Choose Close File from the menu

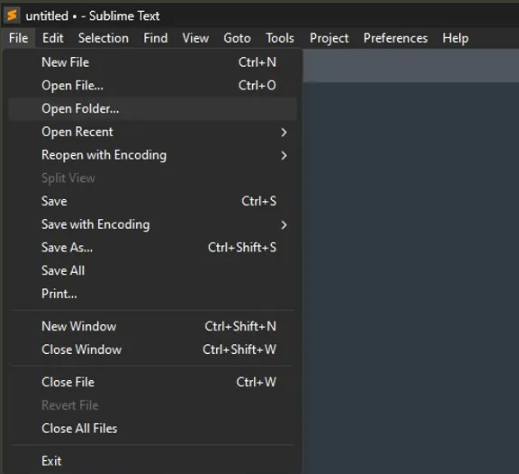(x=152, y=382)
